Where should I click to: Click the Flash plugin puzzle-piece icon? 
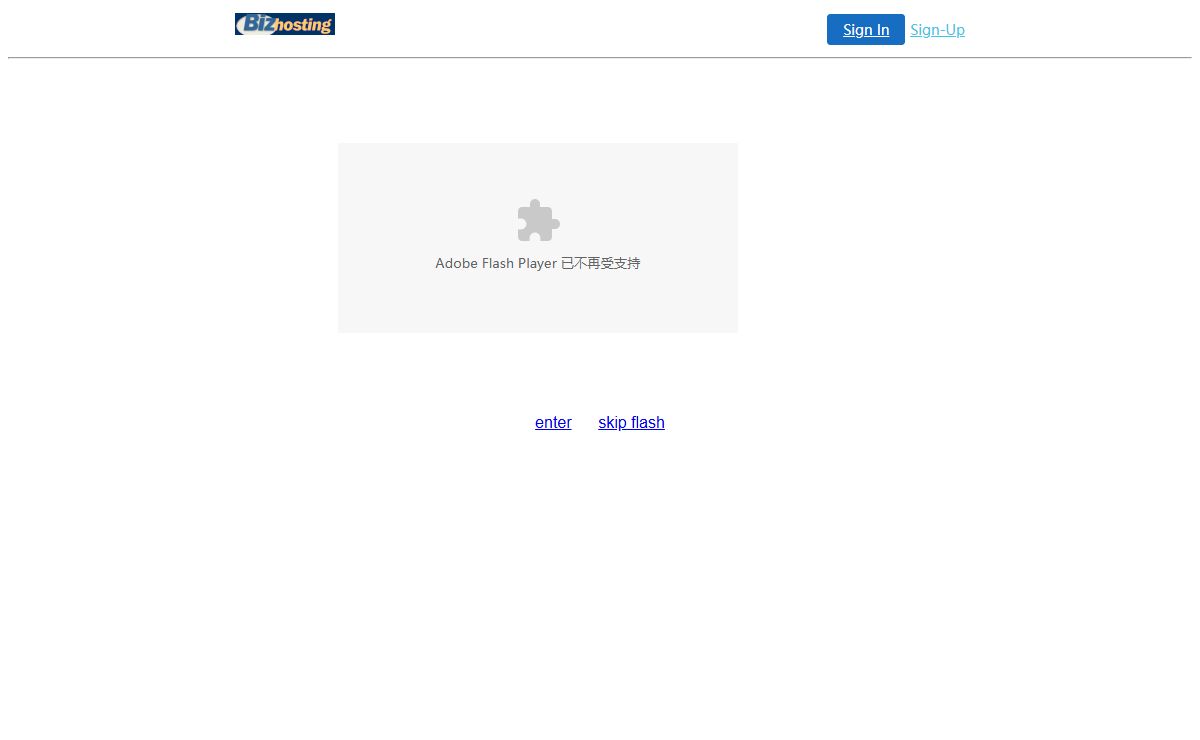click(x=538, y=221)
